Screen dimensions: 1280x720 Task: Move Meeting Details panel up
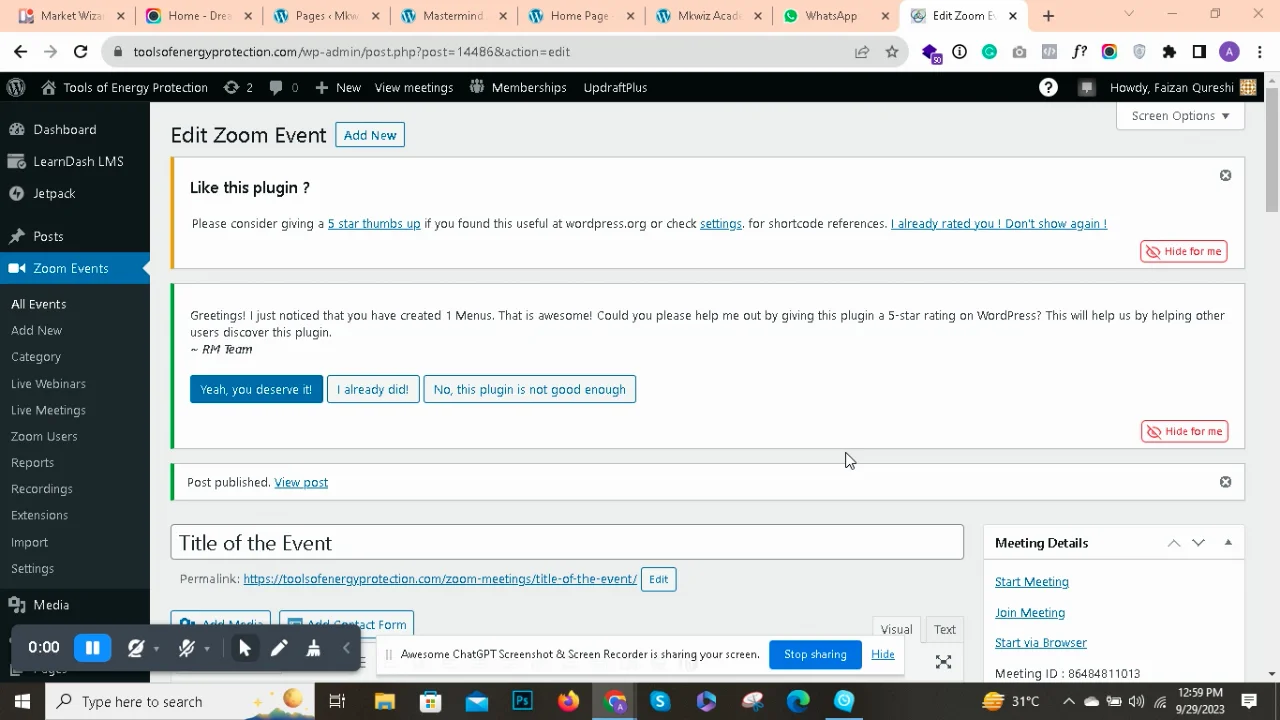click(x=1174, y=543)
